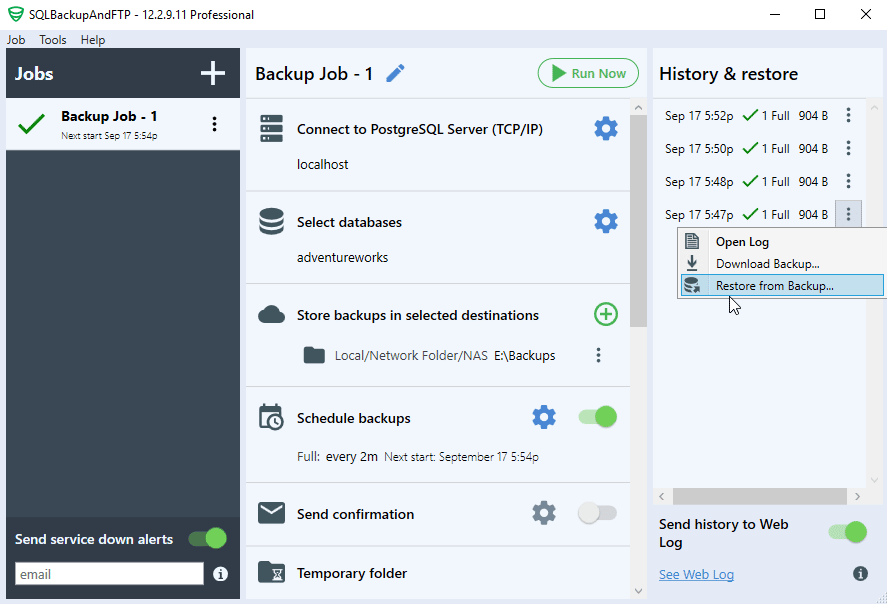The image size is (887, 604).
Task: Open the Sep 17 5:52p history entry menu
Action: [x=848, y=114]
